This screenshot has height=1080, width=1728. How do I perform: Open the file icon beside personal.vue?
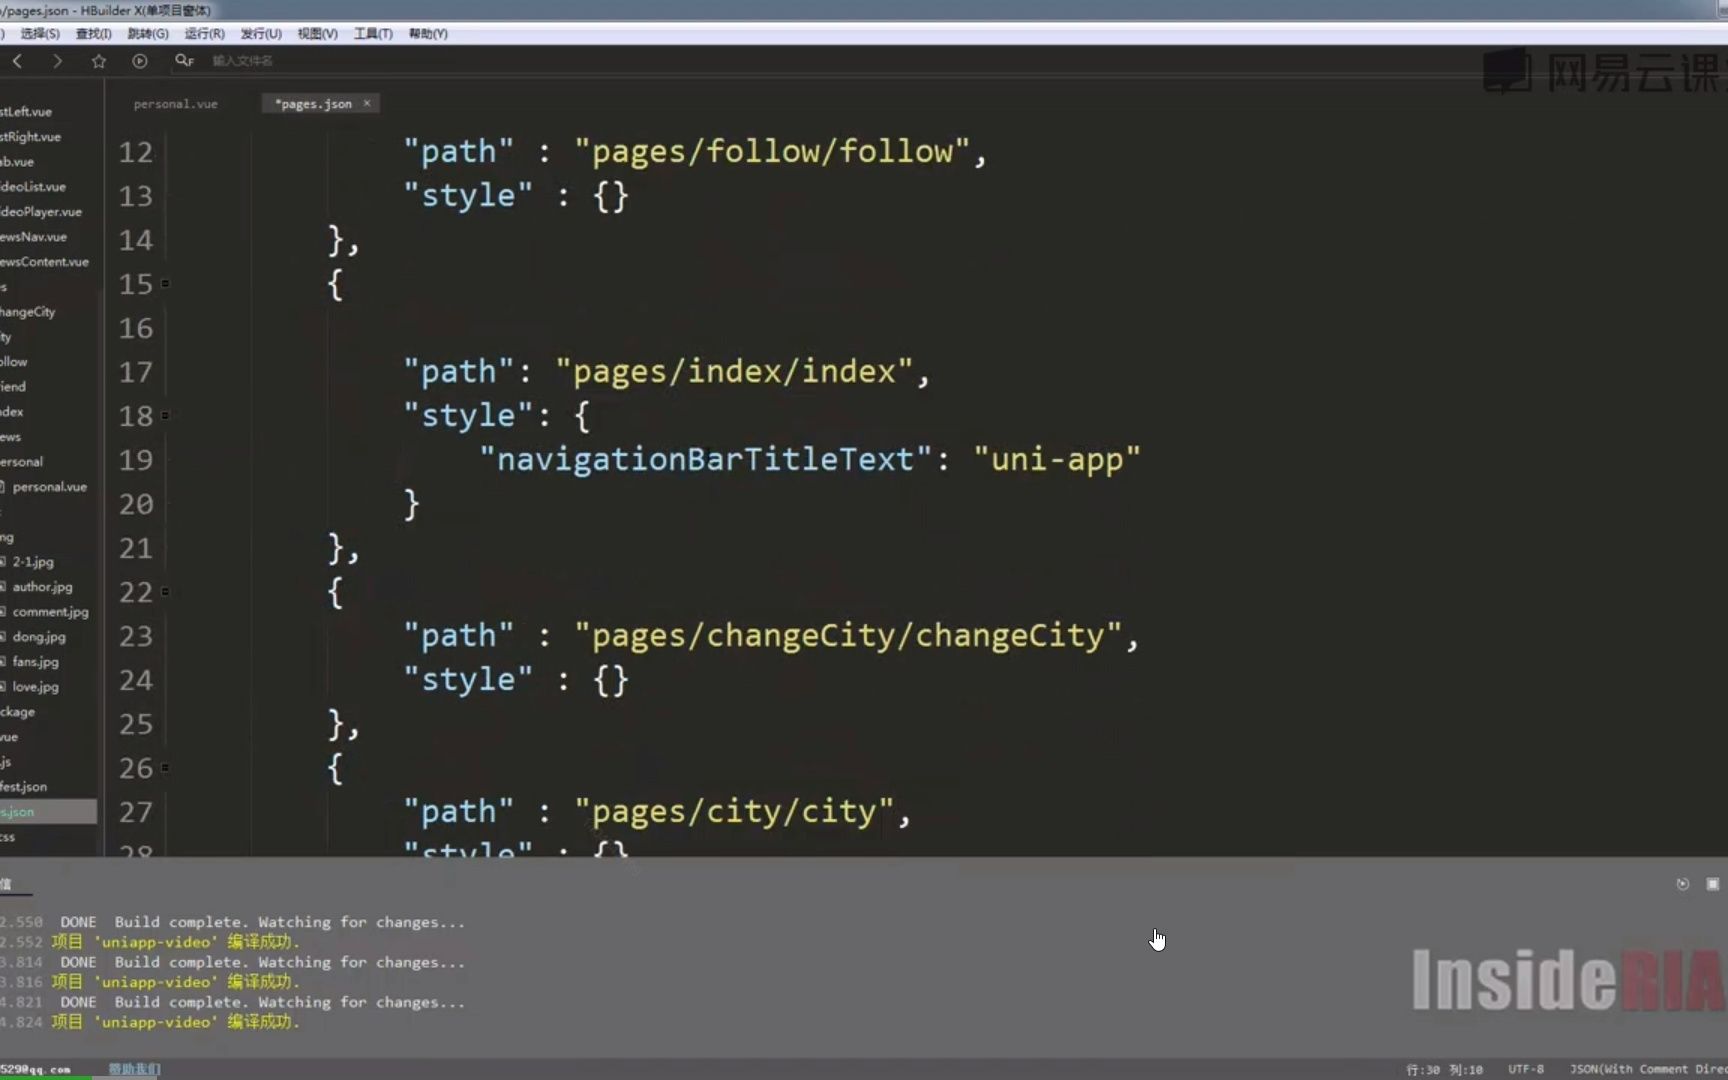[x=3, y=487]
